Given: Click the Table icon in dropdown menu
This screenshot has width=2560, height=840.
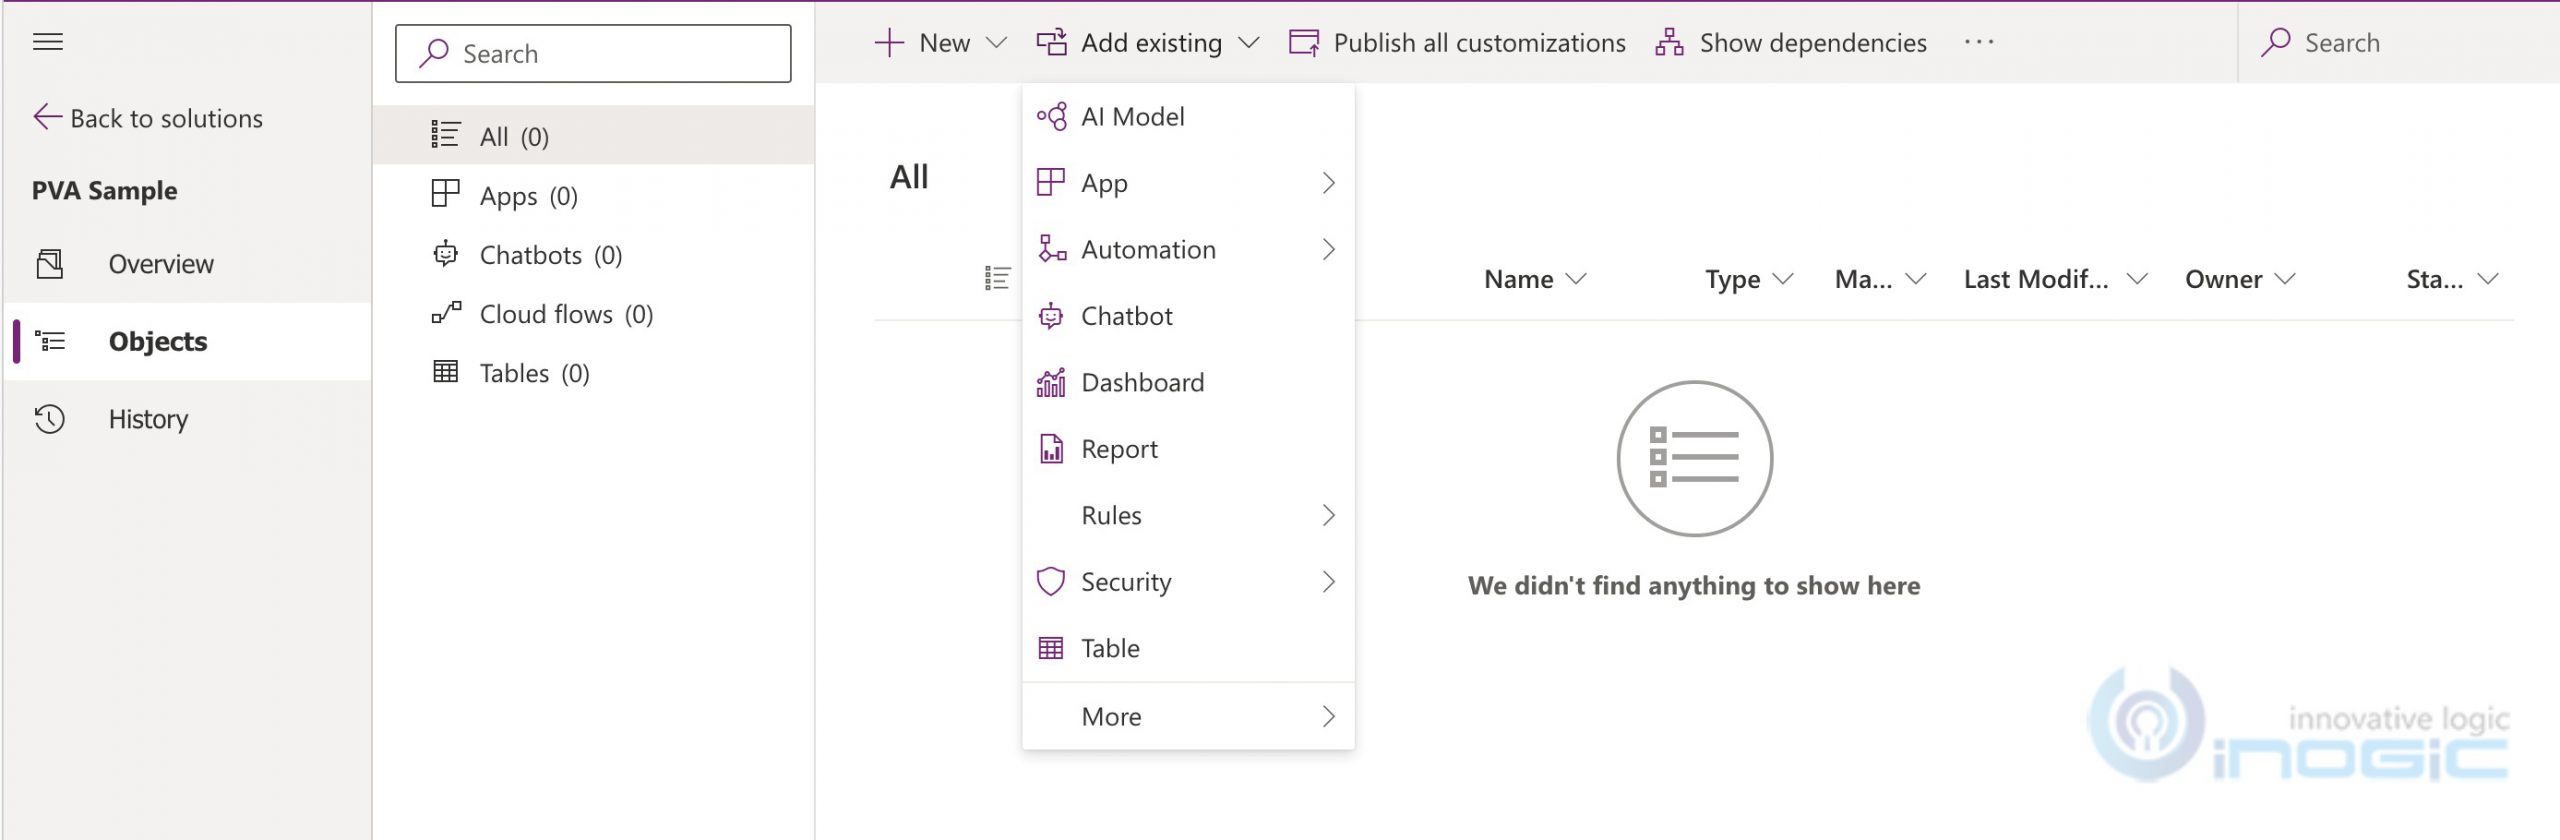Looking at the screenshot, I should (x=1051, y=648).
